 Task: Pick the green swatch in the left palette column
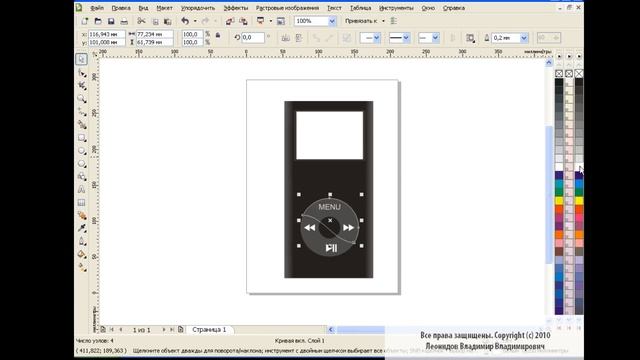coord(559,192)
